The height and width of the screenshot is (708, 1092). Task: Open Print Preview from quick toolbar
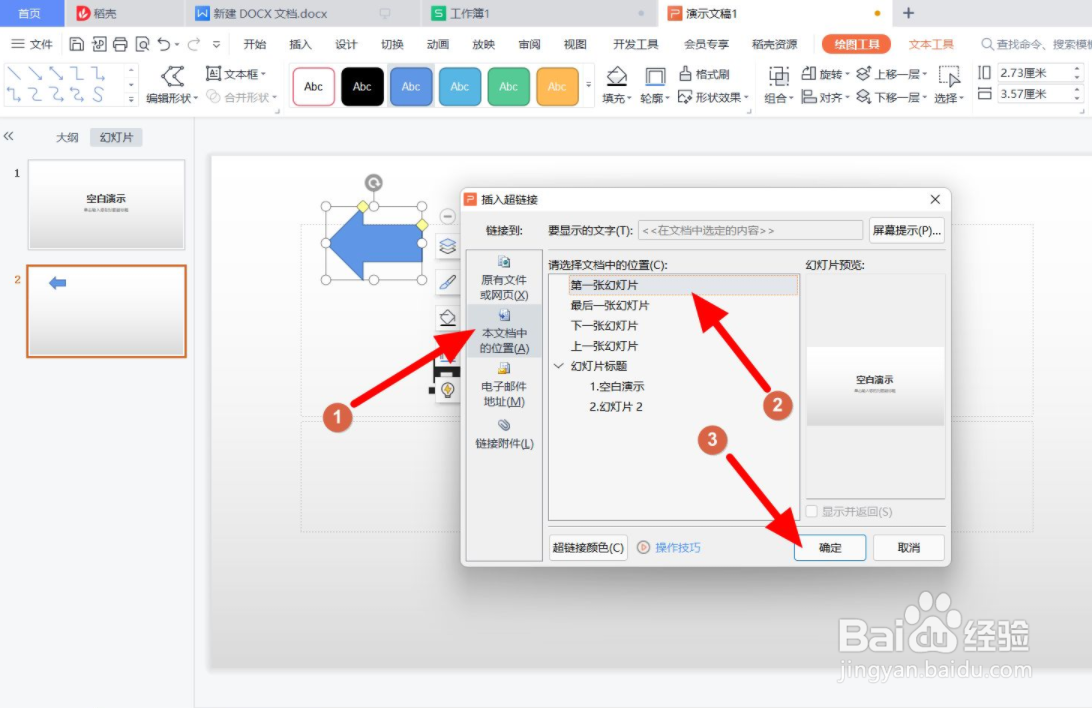click(x=143, y=45)
